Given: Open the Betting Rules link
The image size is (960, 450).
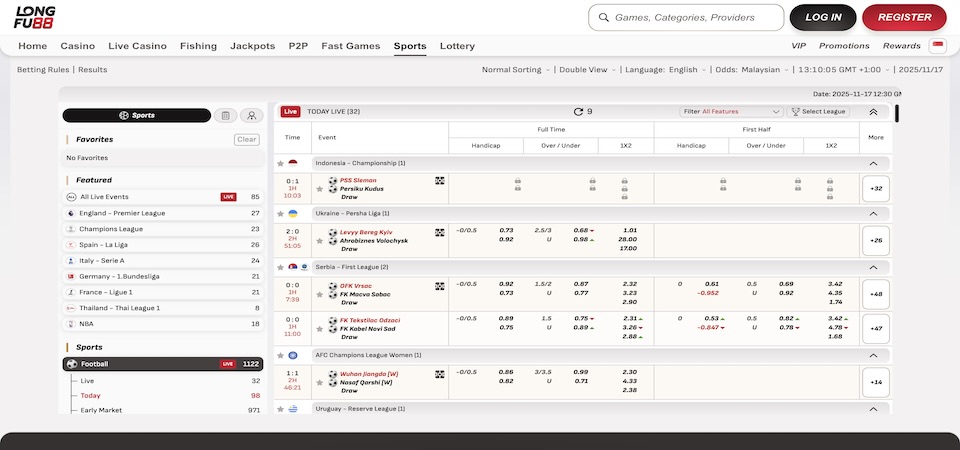Looking at the screenshot, I should 43,70.
